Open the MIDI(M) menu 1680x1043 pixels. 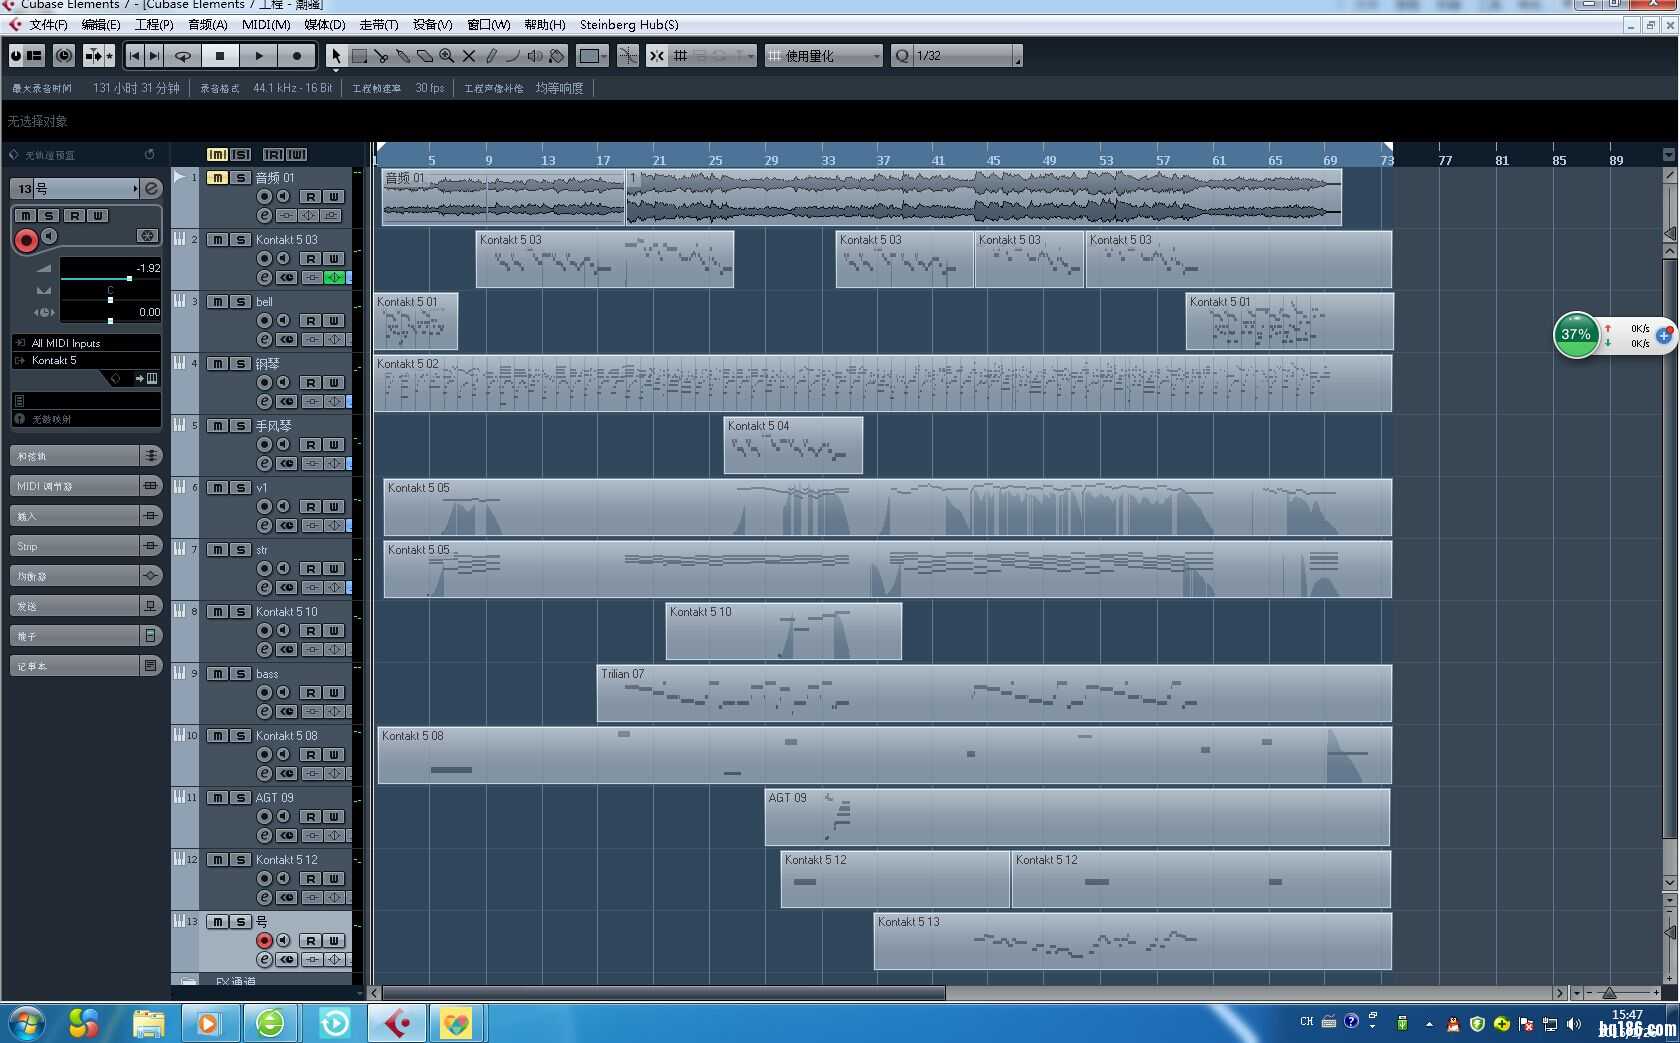point(265,24)
